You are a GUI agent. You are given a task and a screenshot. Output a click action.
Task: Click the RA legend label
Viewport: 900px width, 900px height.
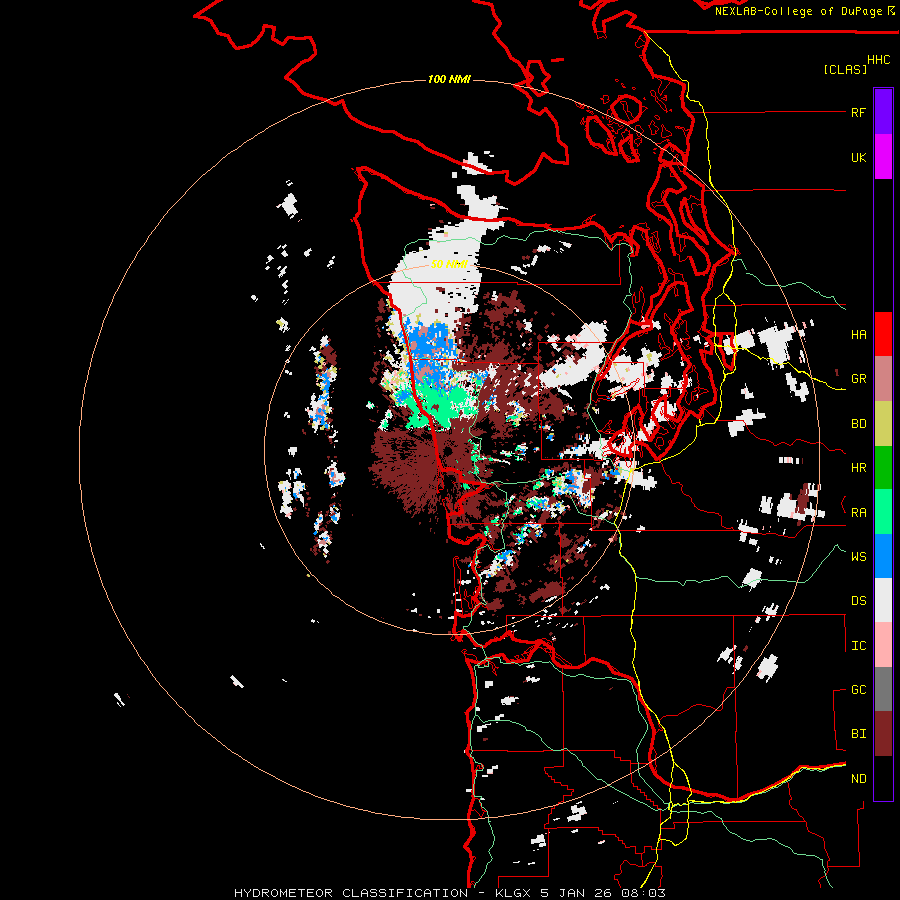[x=858, y=513]
